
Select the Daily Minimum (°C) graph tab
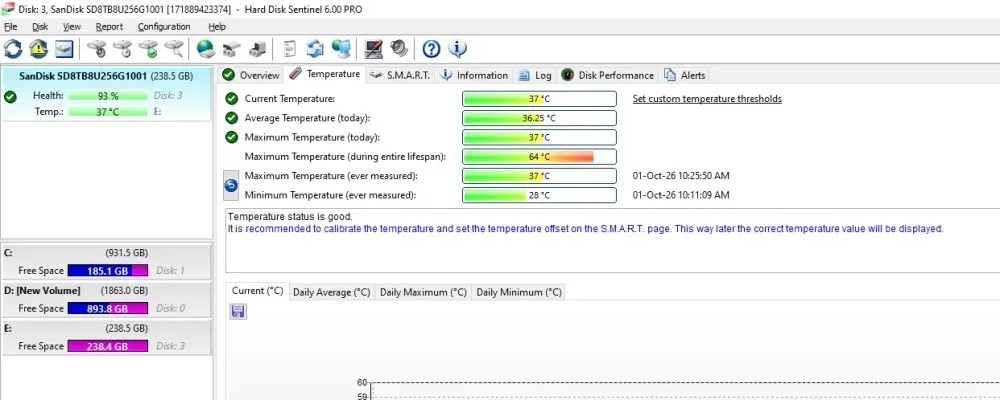click(519, 292)
